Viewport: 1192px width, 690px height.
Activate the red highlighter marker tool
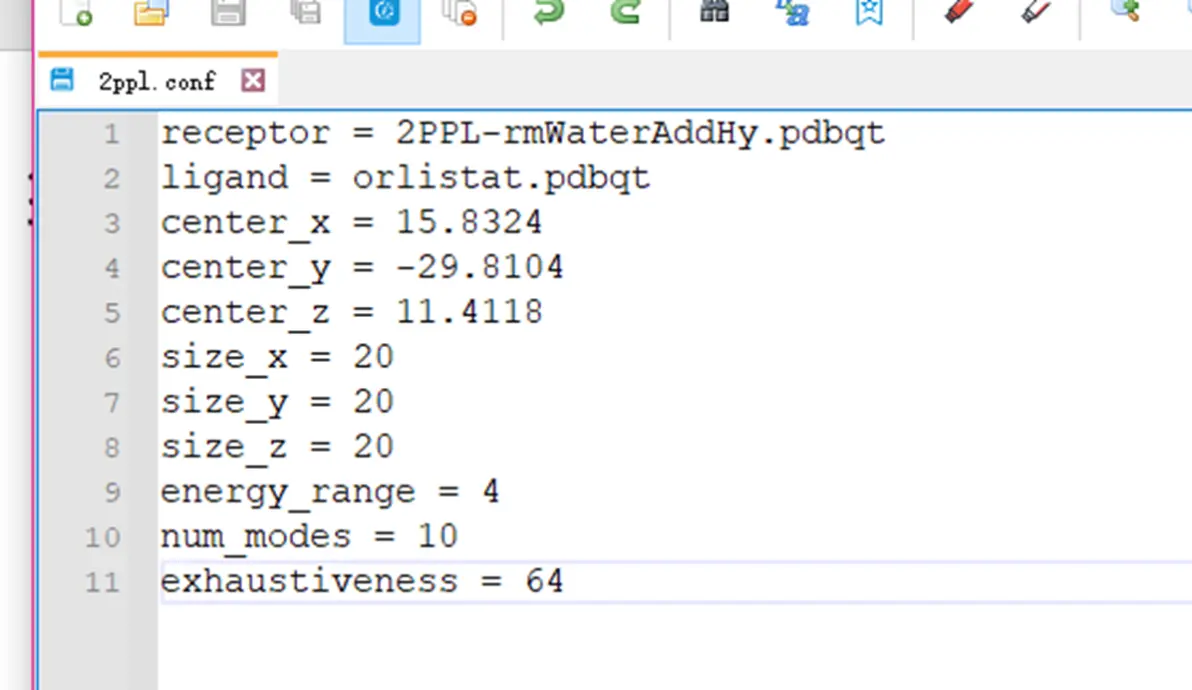[956, 14]
